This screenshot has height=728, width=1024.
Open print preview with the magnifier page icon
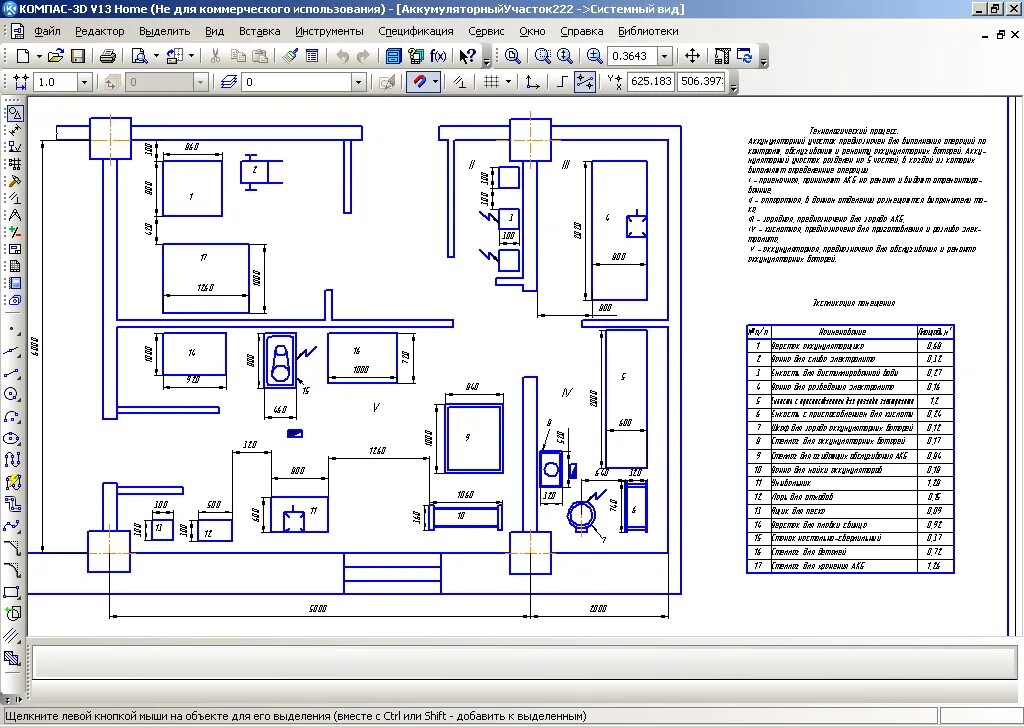[x=139, y=56]
